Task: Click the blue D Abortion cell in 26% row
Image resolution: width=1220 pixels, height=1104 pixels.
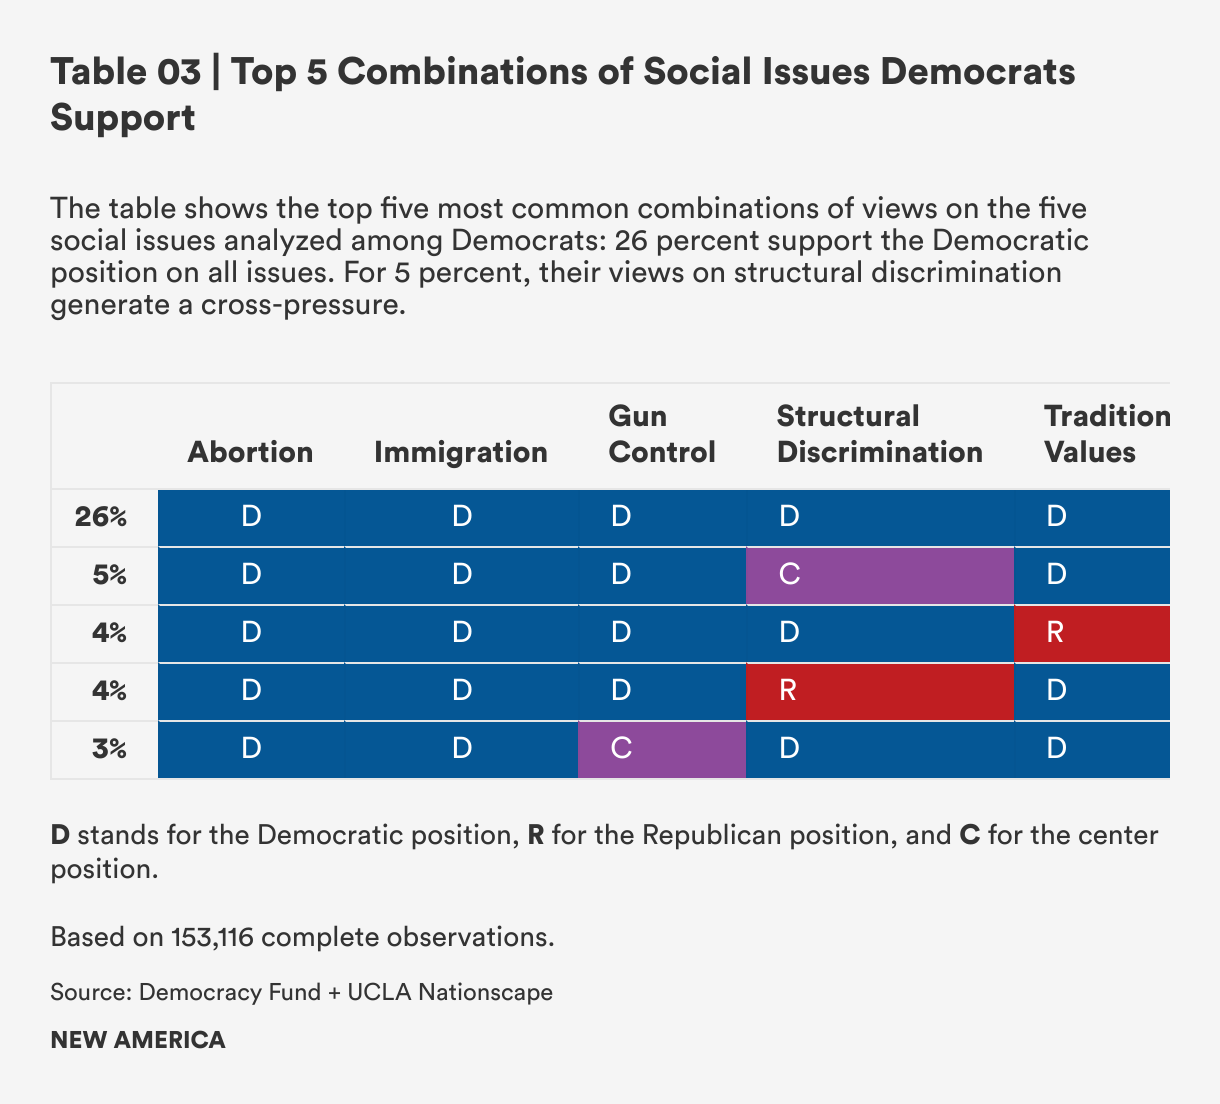Action: point(251,517)
